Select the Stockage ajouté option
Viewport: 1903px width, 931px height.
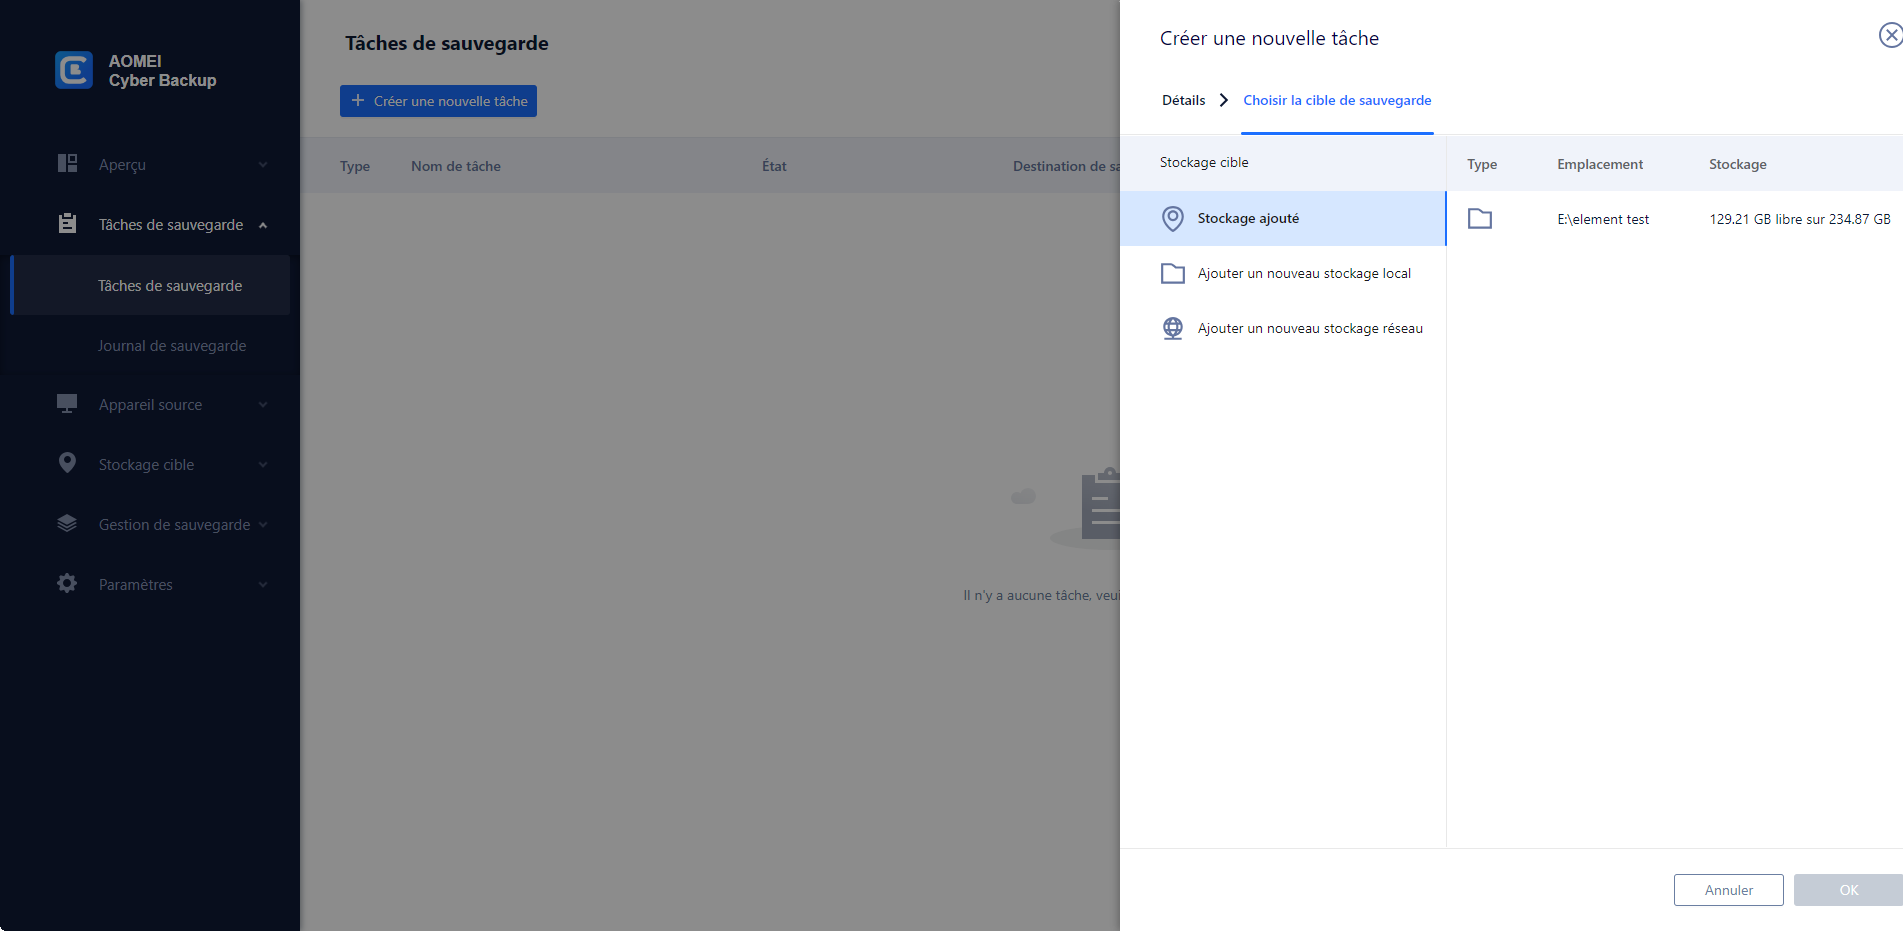1248,218
